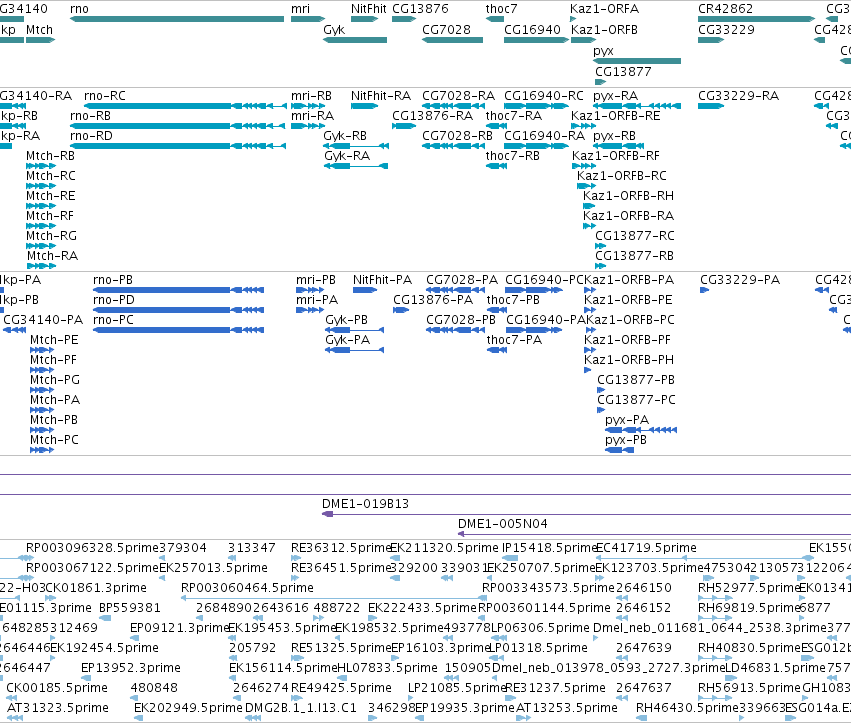This screenshot has height=723, width=851.
Task: Click the Mtch gene label
Action: pos(39,30)
